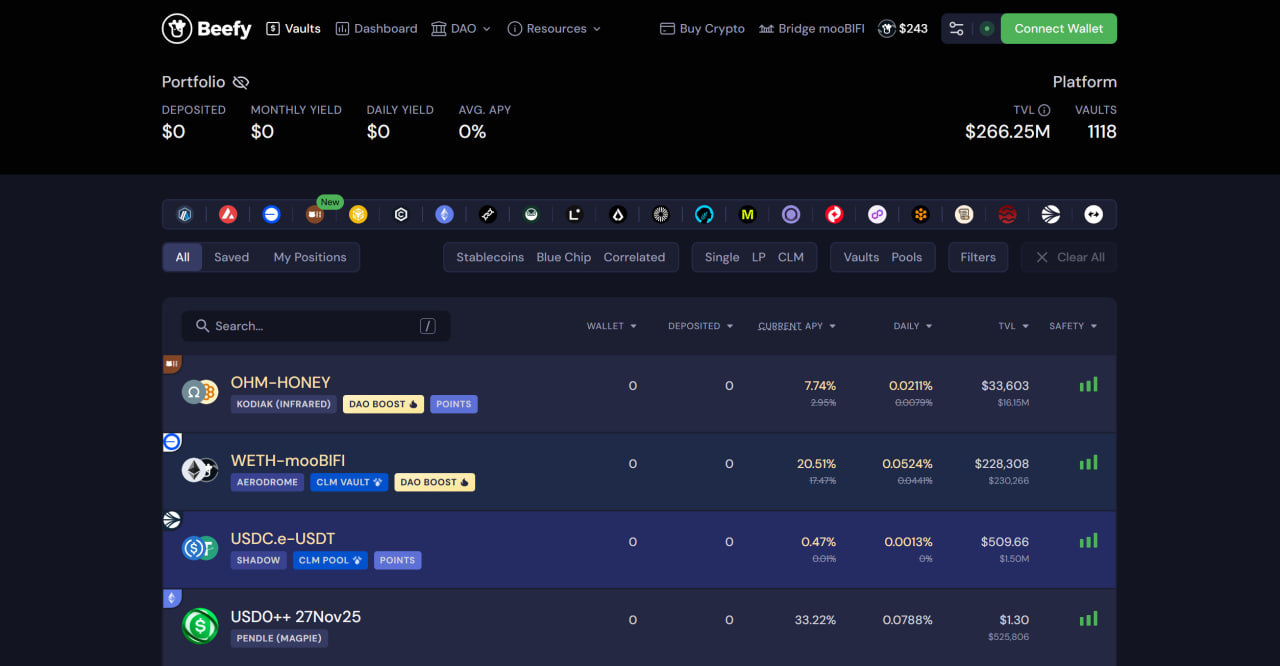1280x666 pixels.
Task: Open the Dashboard page
Action: coord(376,29)
